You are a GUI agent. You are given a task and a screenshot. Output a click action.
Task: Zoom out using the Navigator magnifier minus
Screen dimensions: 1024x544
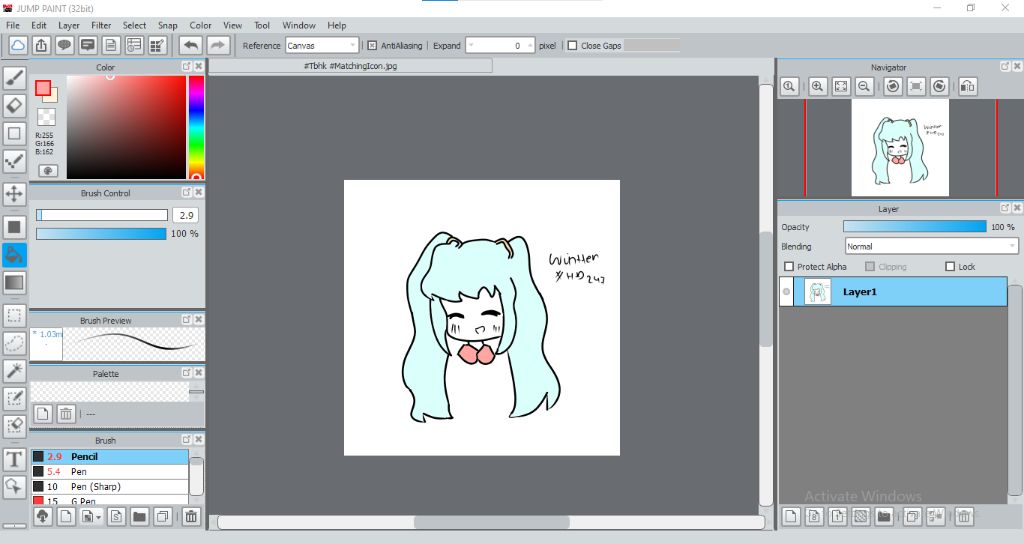(864, 86)
